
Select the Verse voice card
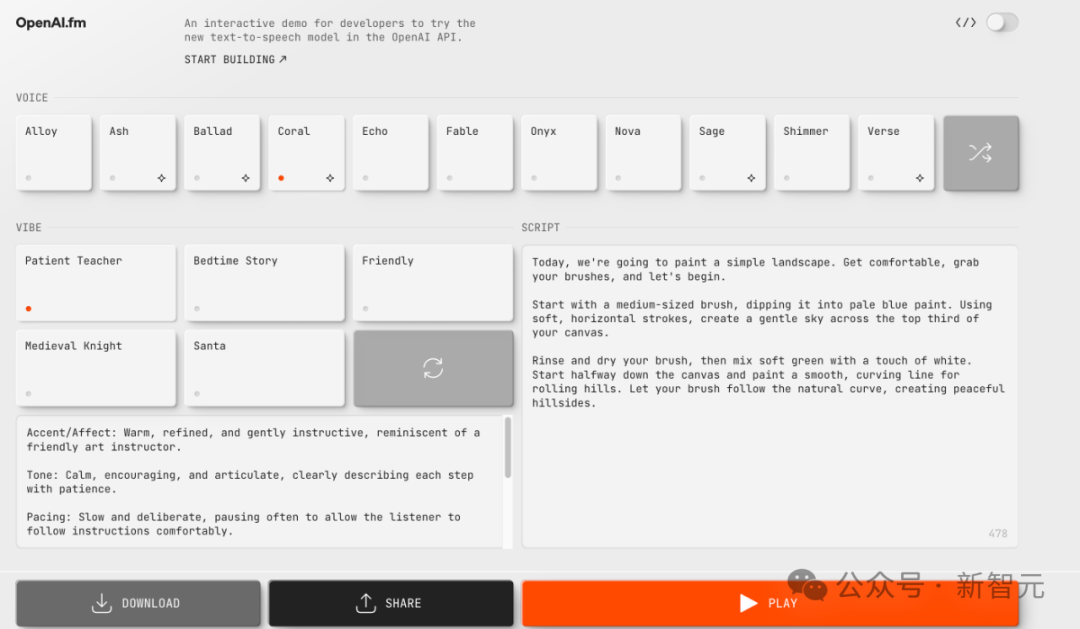[x=896, y=153]
